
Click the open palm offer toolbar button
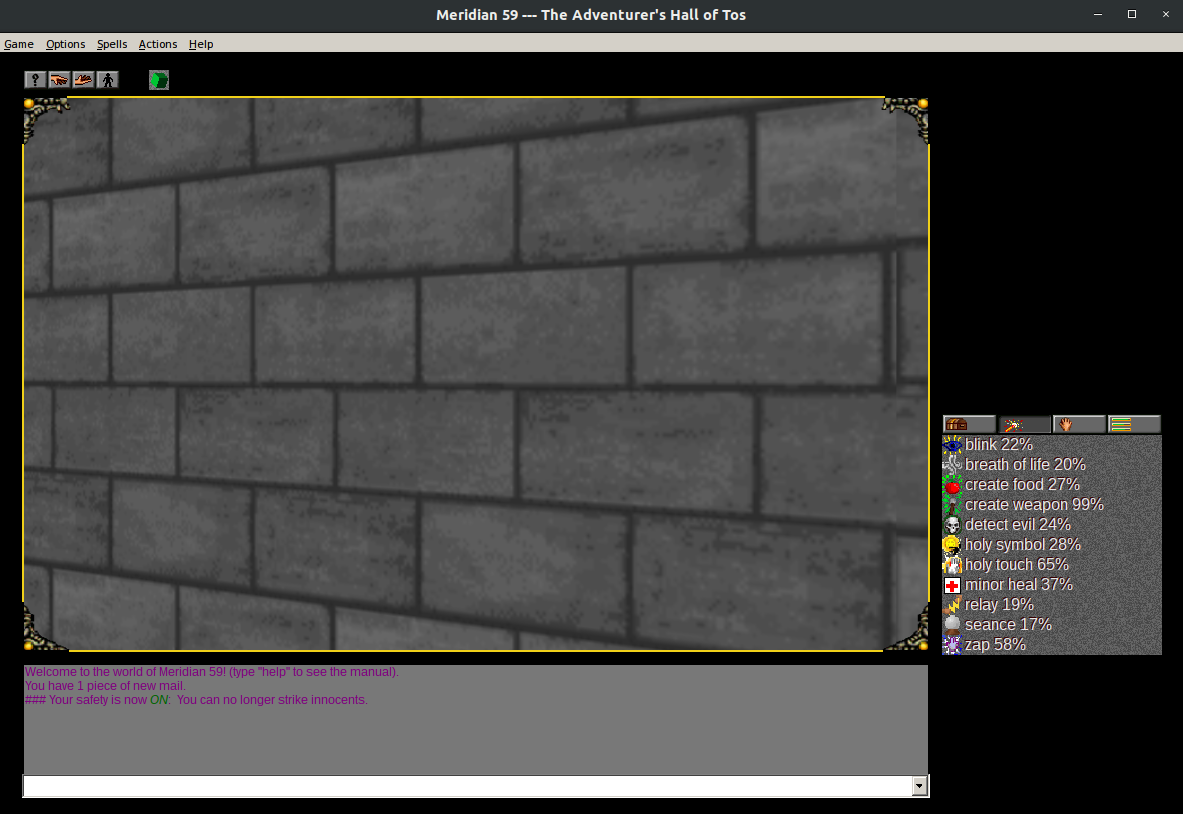(83, 80)
